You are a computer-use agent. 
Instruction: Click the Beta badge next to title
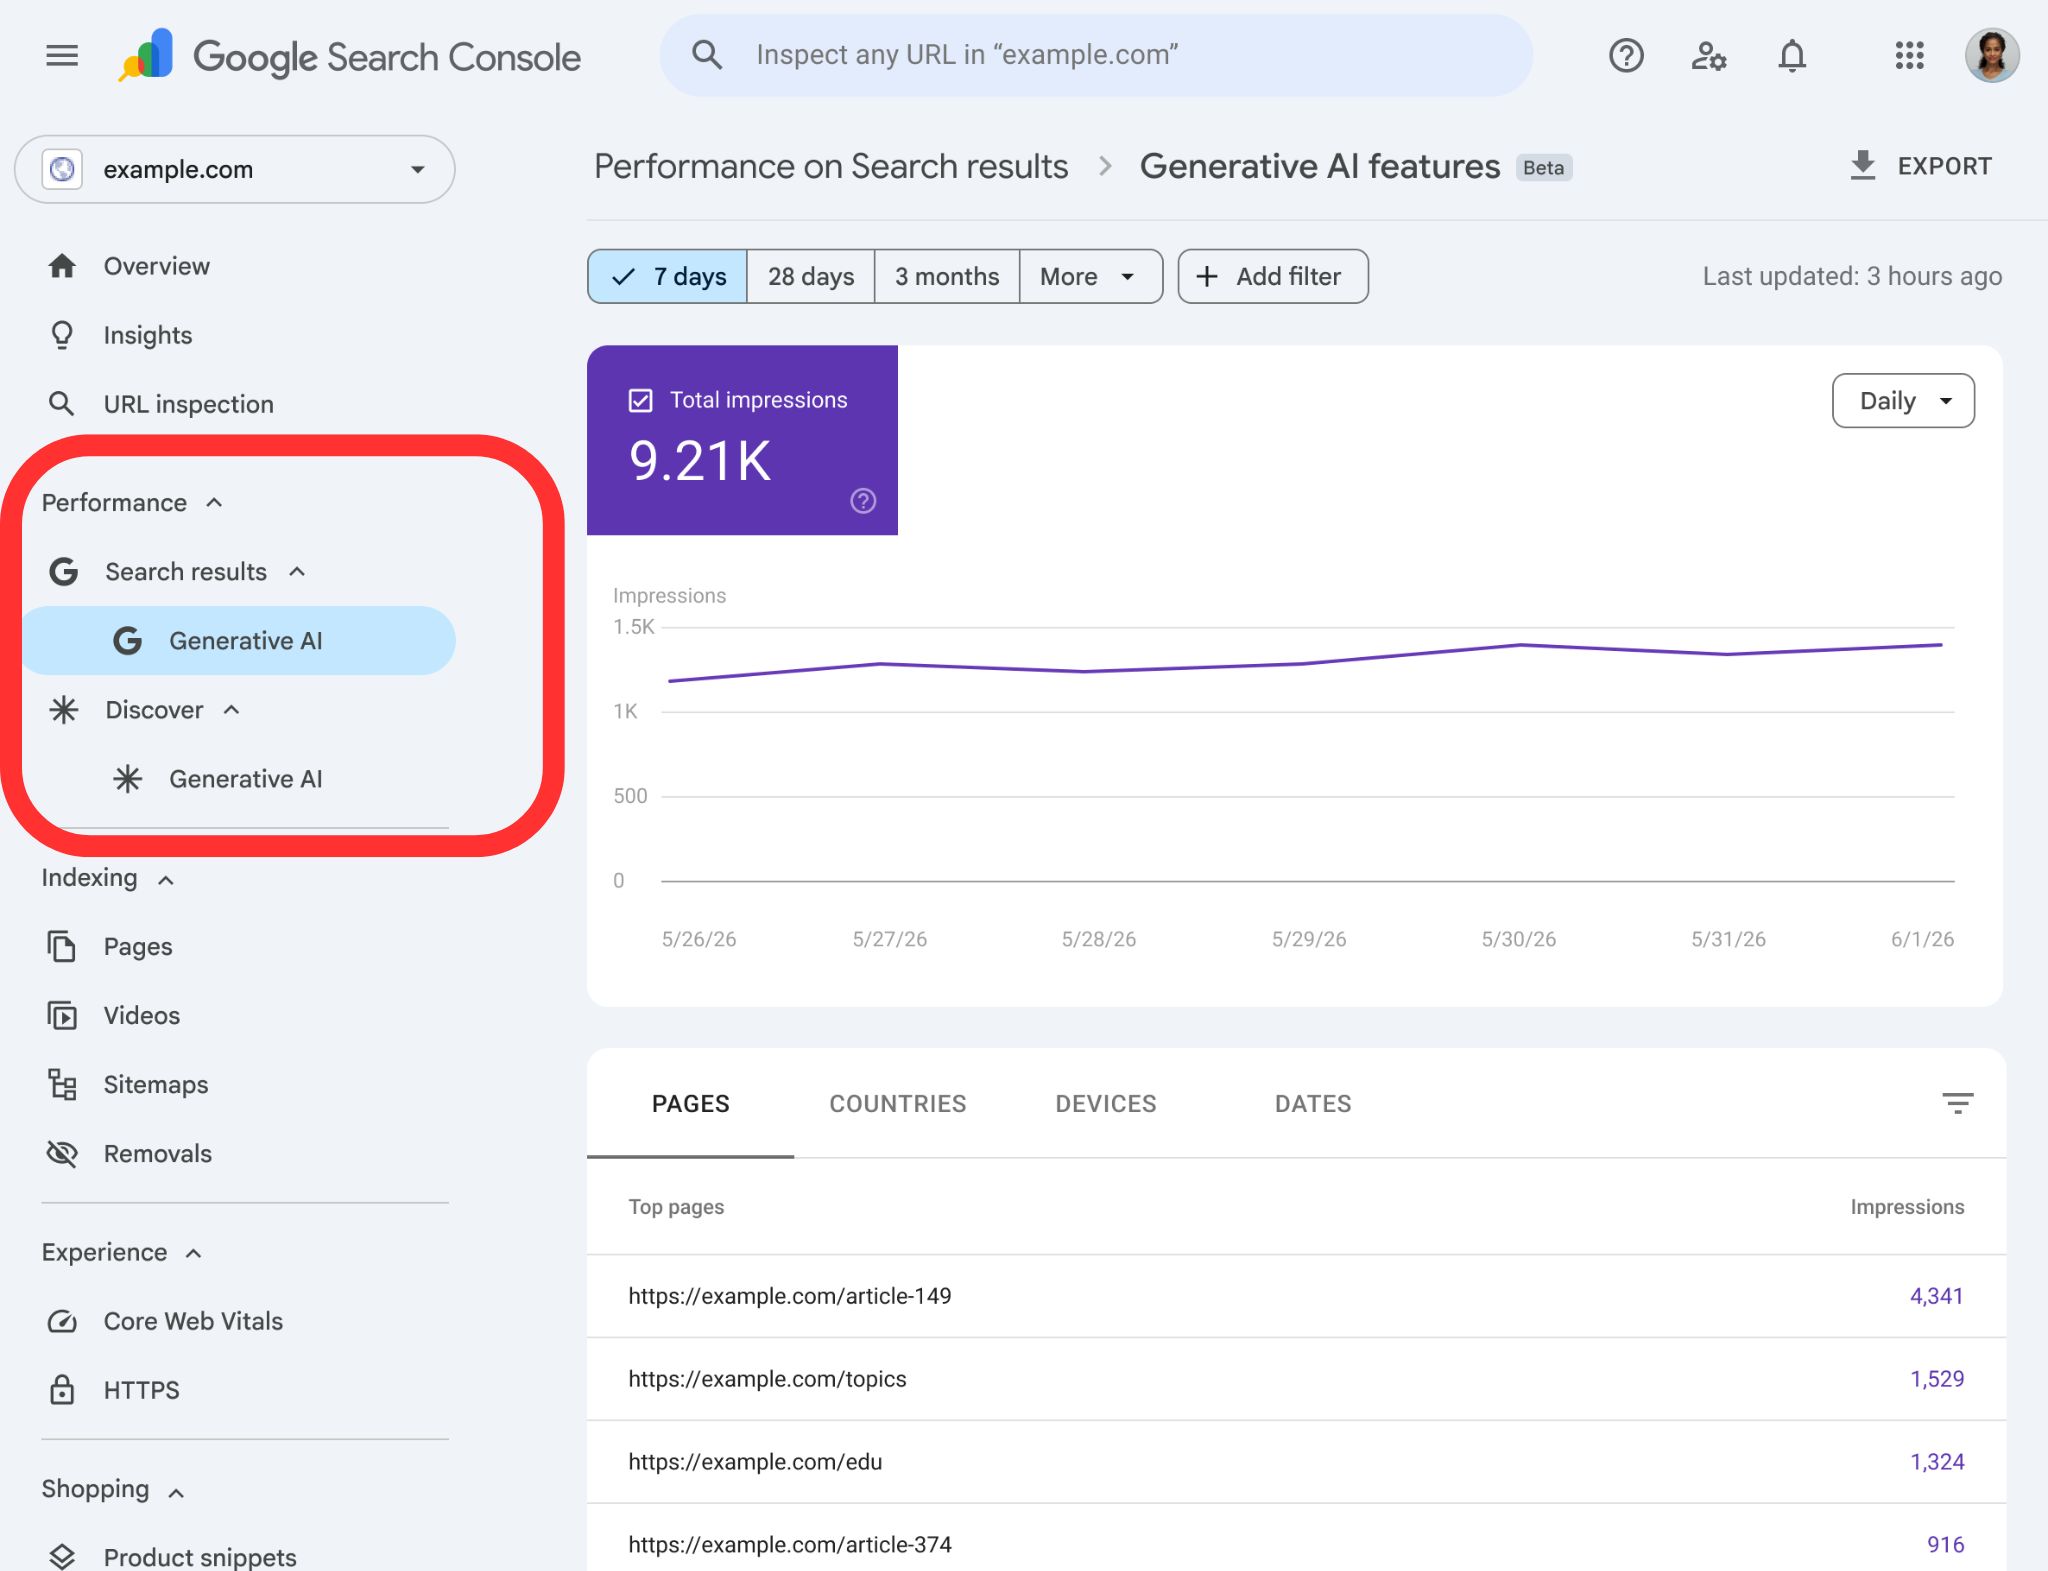[x=1544, y=167]
